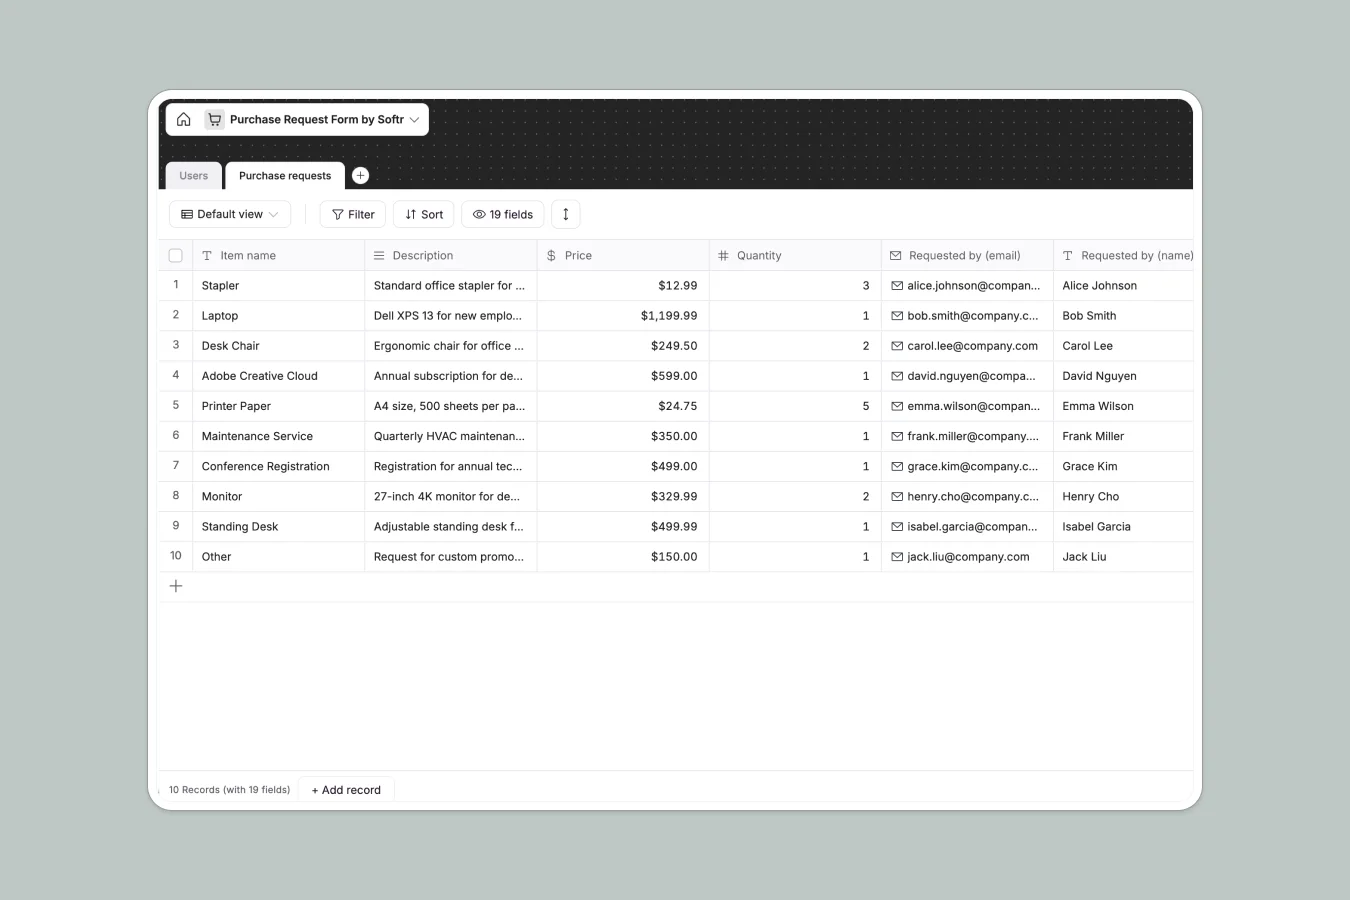Click the row height adjustment icon

[x=565, y=214]
